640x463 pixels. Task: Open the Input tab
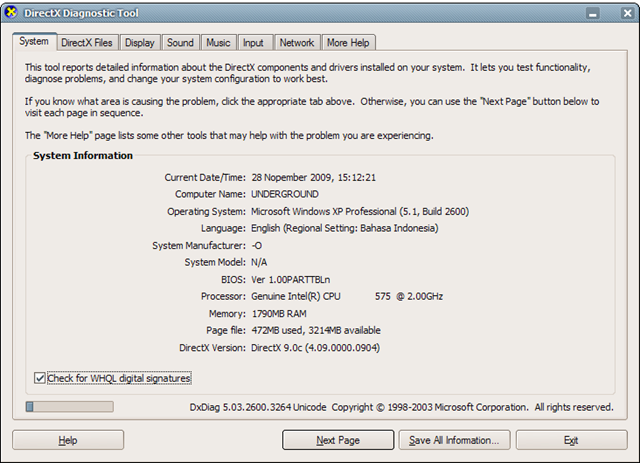(253, 43)
